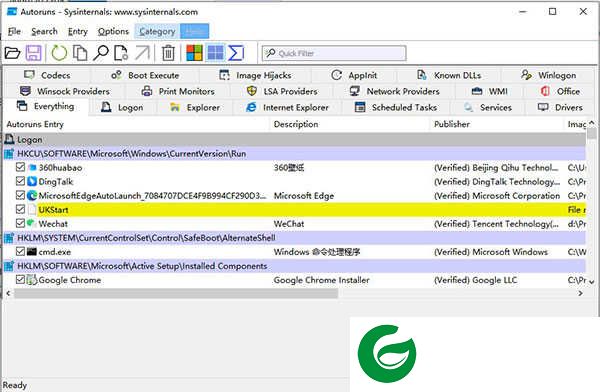The height and width of the screenshot is (392, 600).
Task: Switch to the Known DLLs tab
Action: [449, 75]
